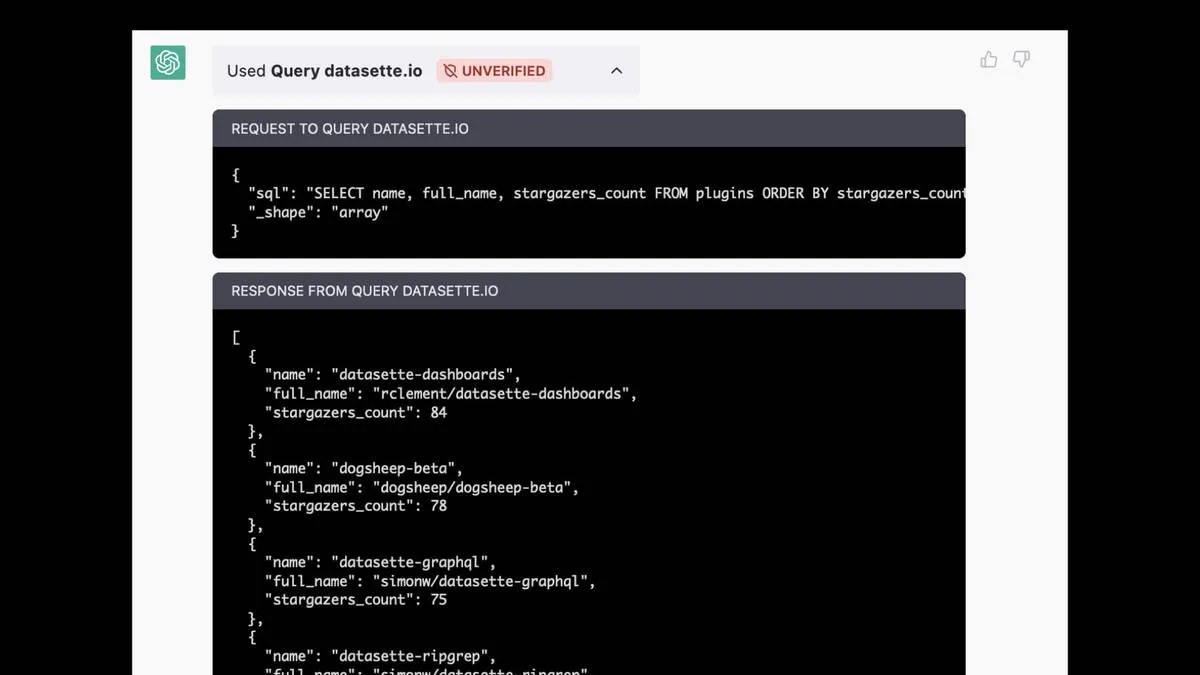Click the name "dogsheep-beta" line
1200x675 pixels.
coord(364,468)
